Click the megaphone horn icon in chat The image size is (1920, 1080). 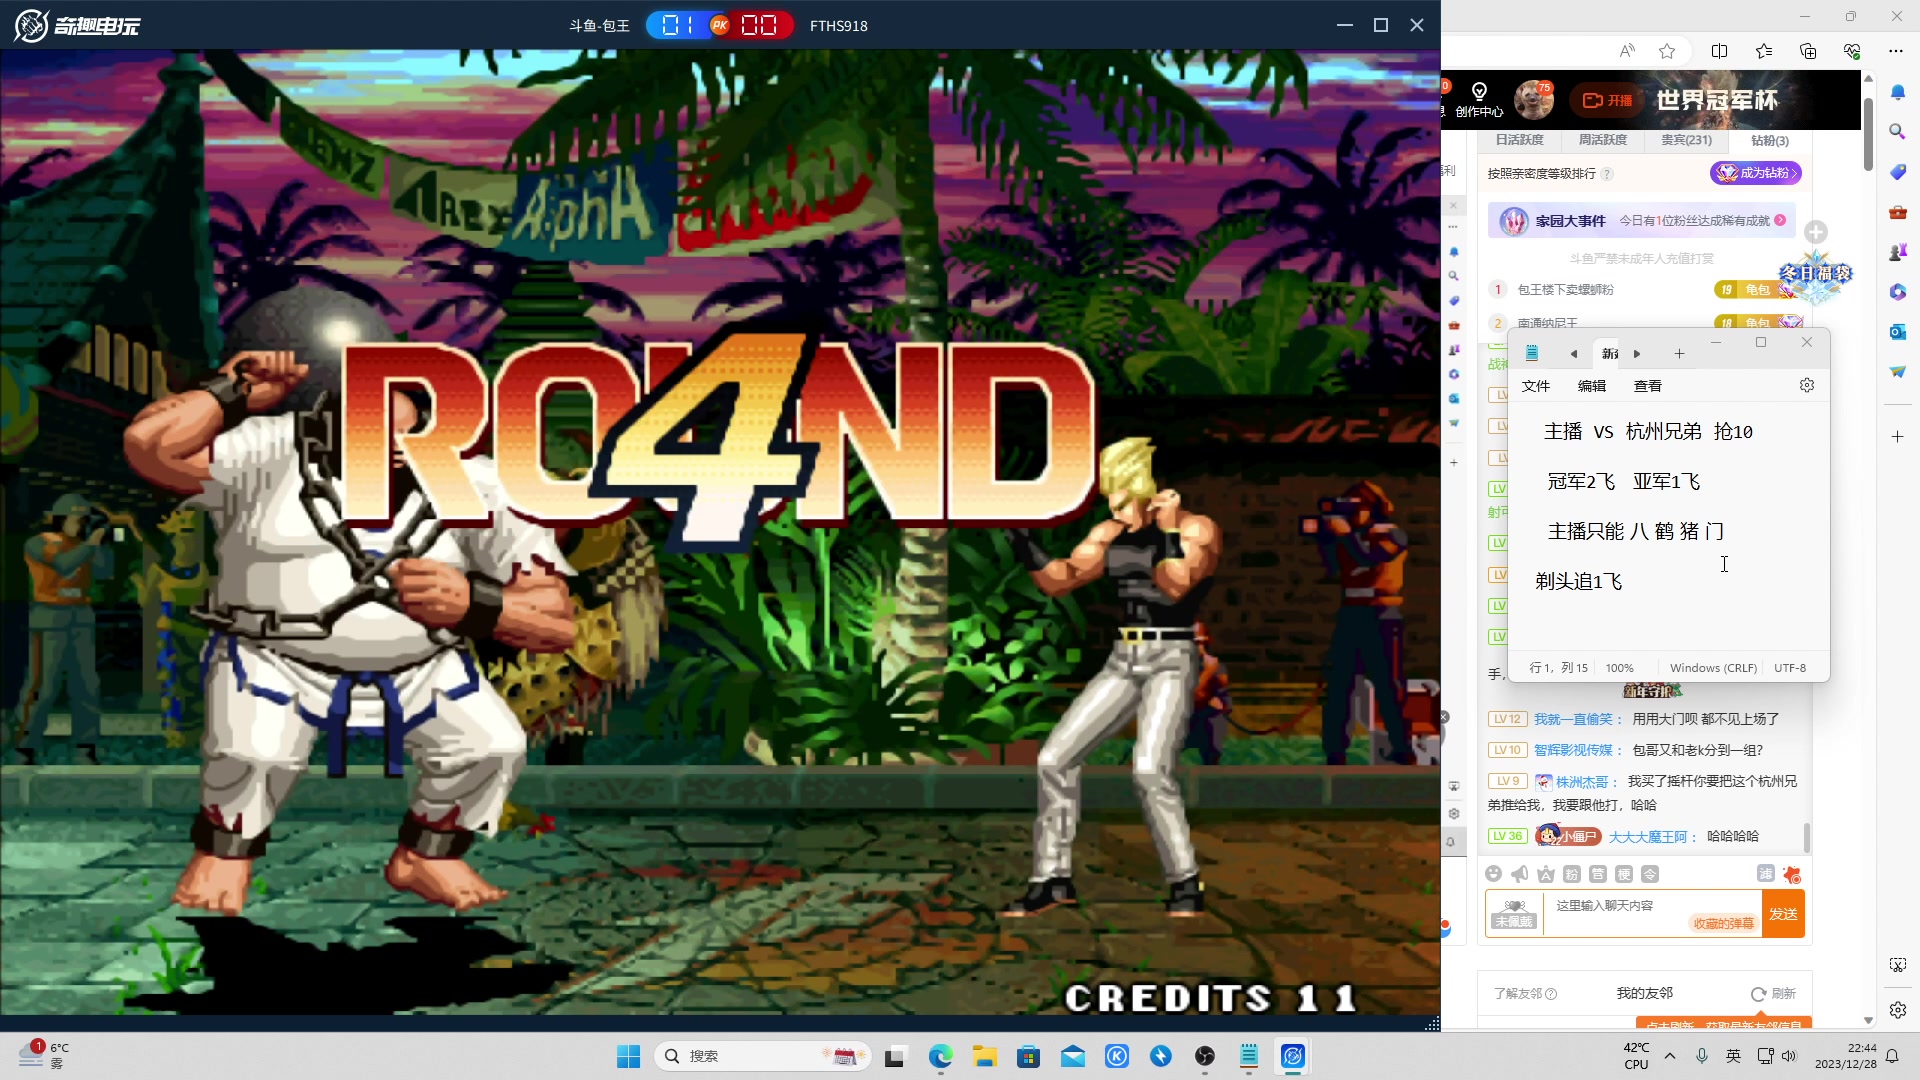pos(1519,874)
